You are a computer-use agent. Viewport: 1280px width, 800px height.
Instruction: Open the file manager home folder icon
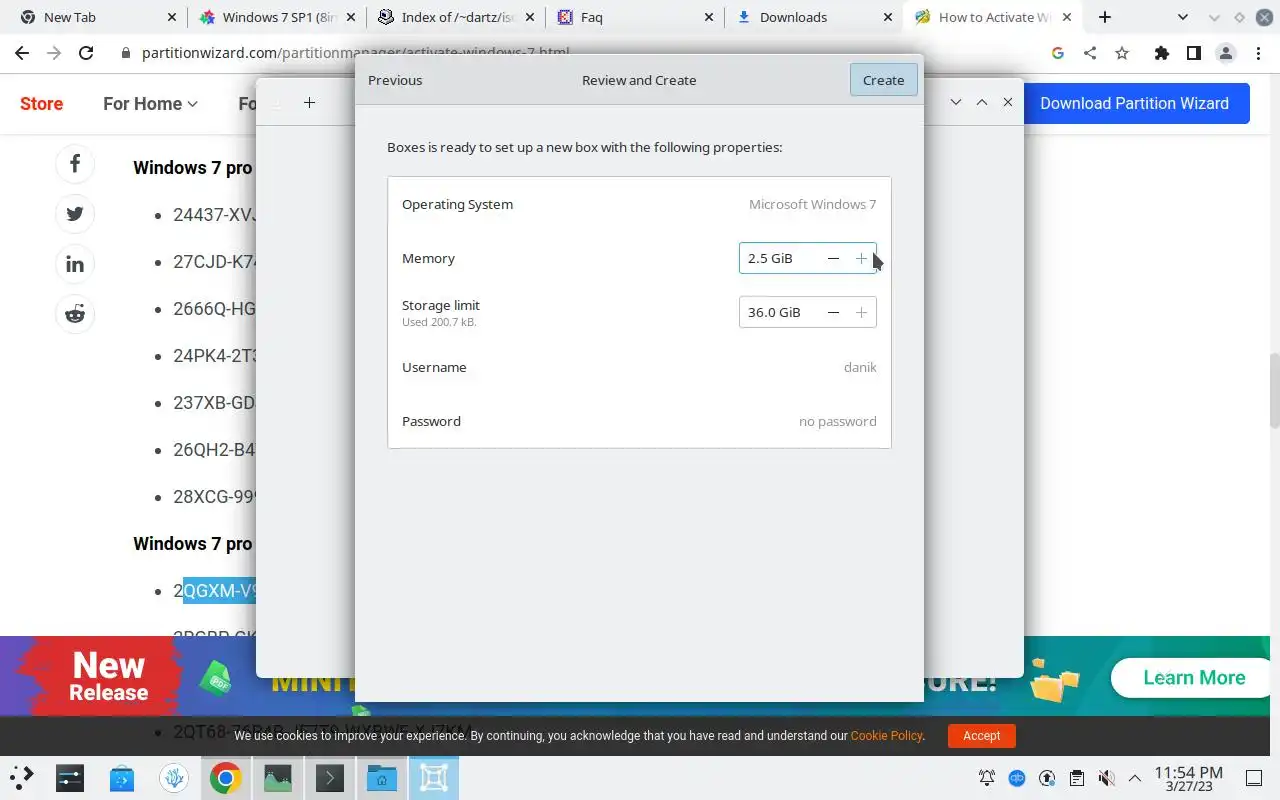(x=382, y=778)
